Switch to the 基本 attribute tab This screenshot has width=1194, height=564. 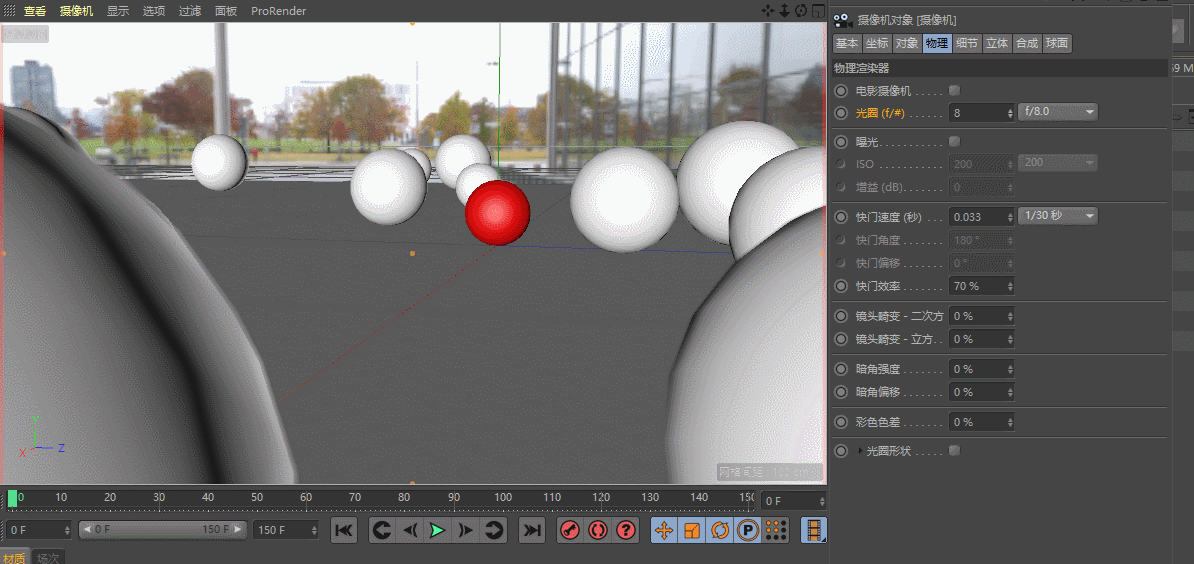847,43
